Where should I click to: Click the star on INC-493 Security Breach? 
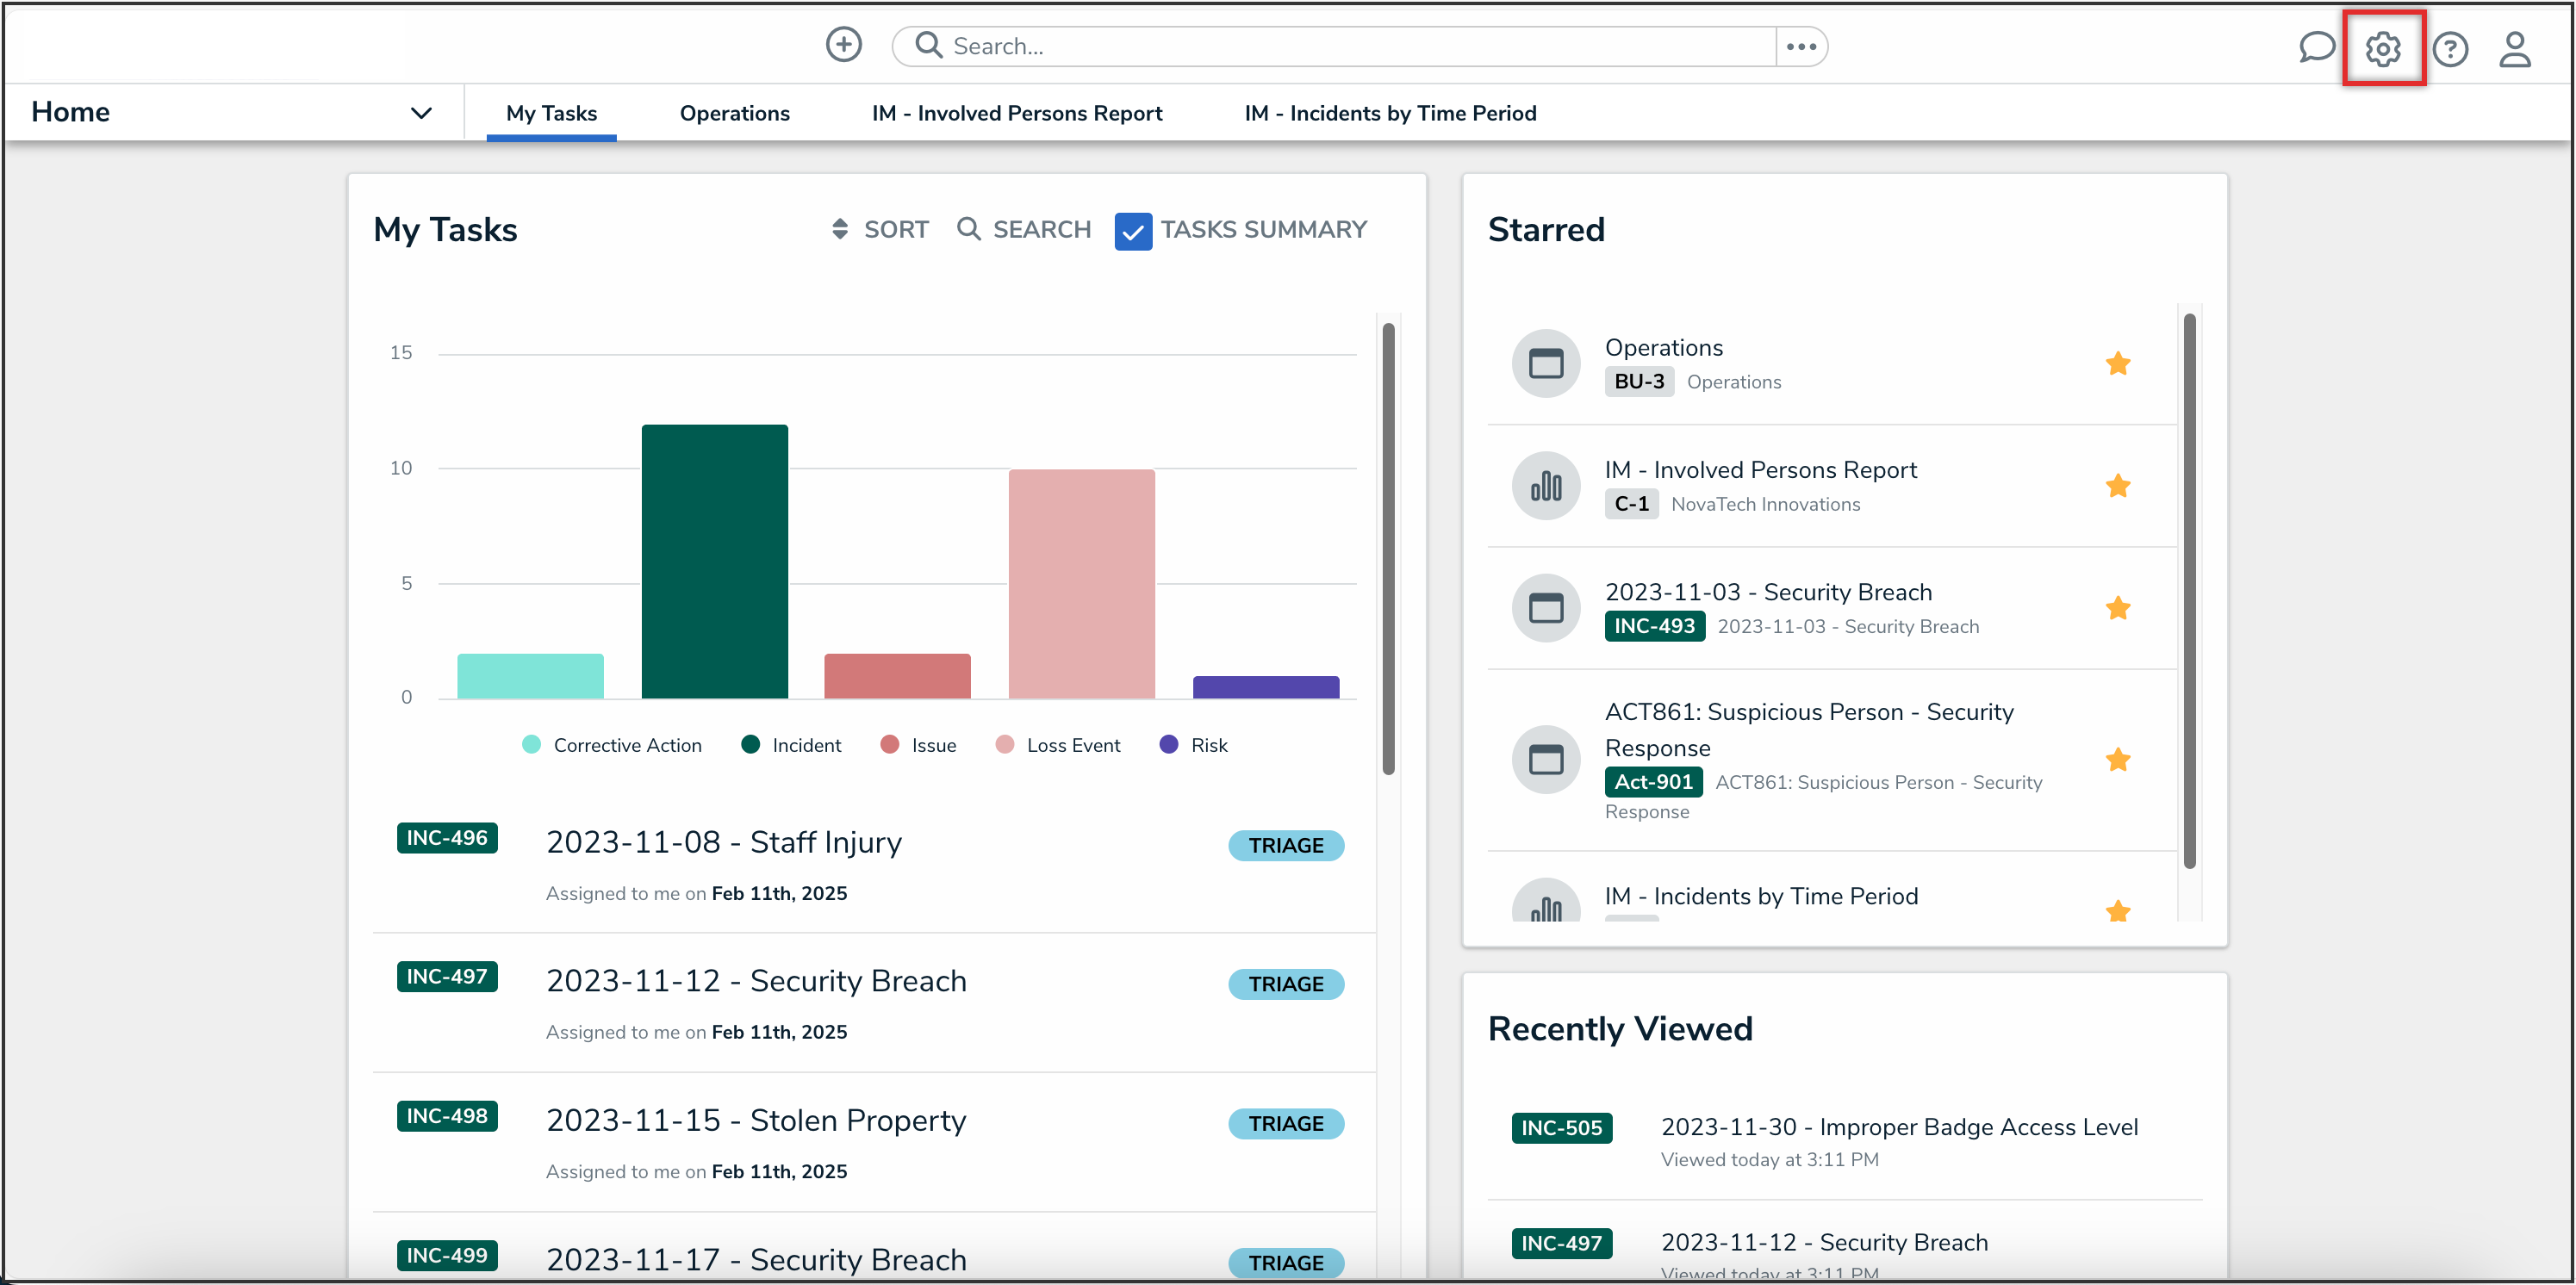click(2117, 608)
